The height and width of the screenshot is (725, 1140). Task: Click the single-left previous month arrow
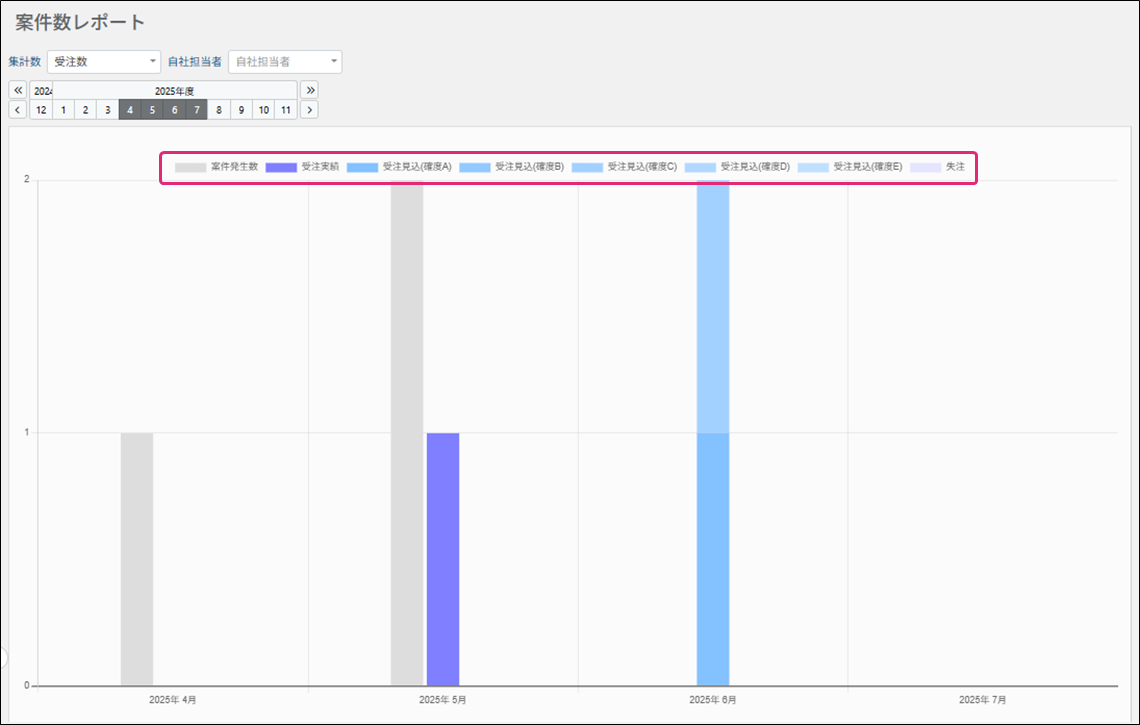click(x=18, y=110)
